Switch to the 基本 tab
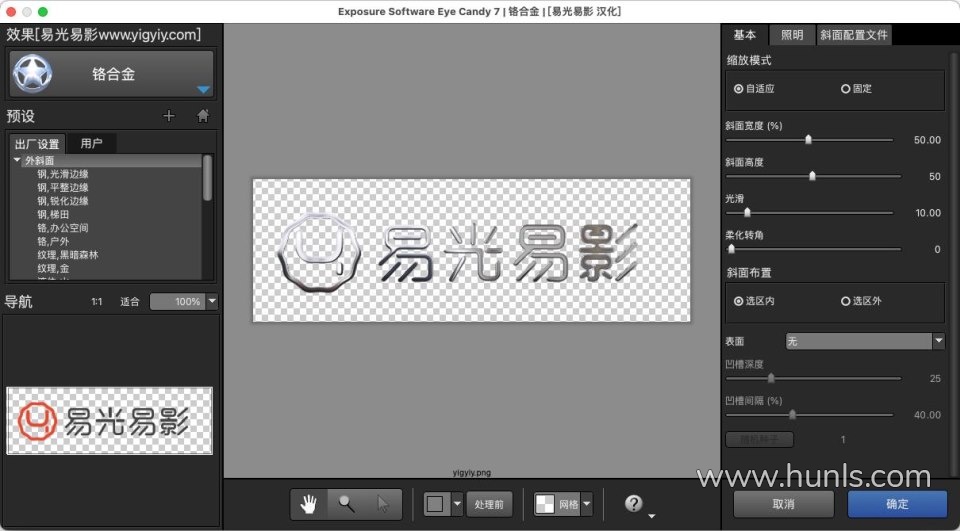This screenshot has height=531, width=960. point(745,35)
